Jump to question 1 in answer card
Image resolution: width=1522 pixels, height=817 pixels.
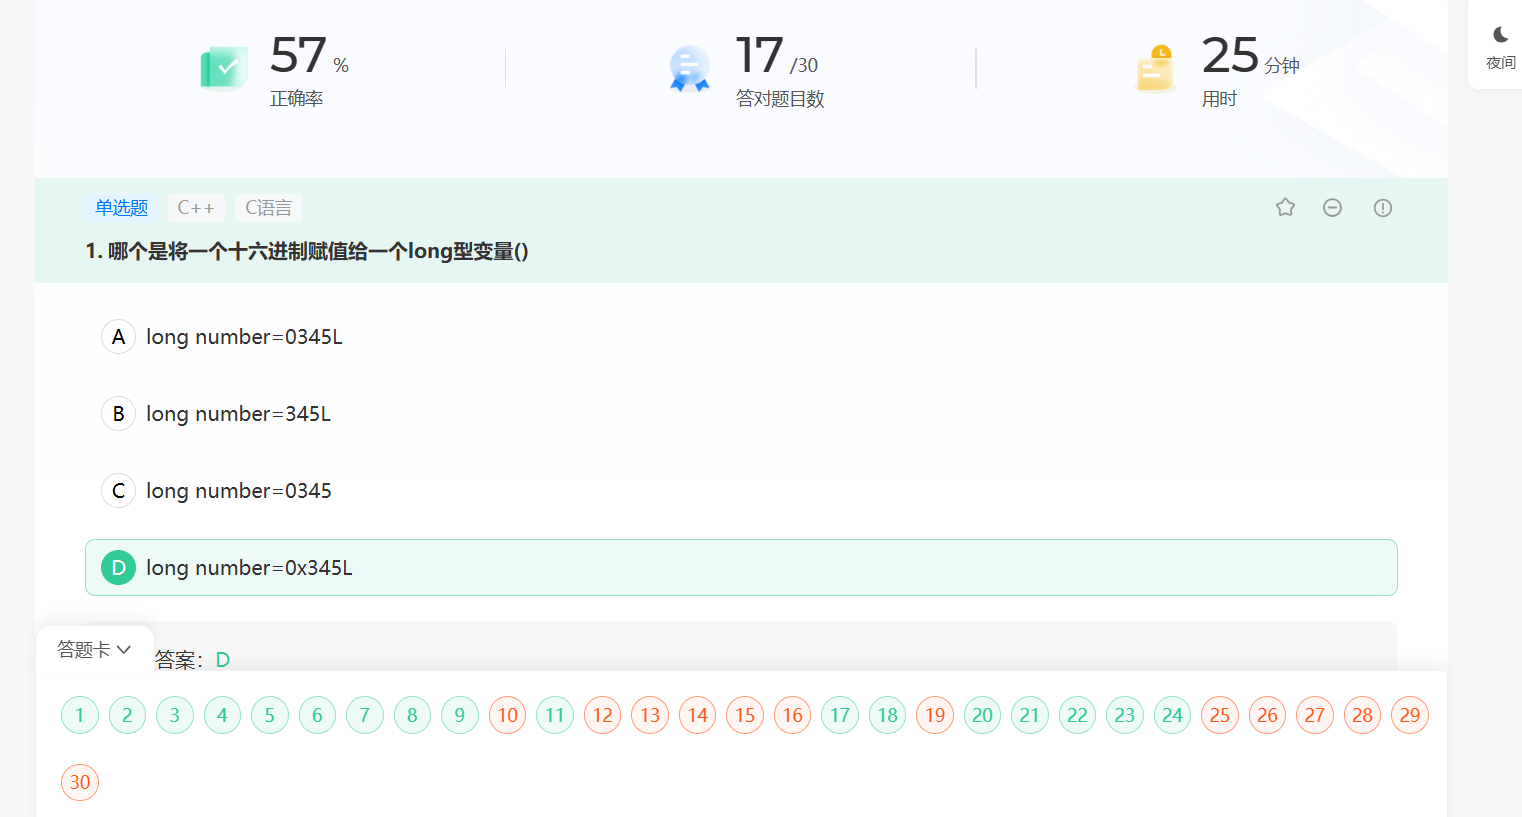pos(79,715)
